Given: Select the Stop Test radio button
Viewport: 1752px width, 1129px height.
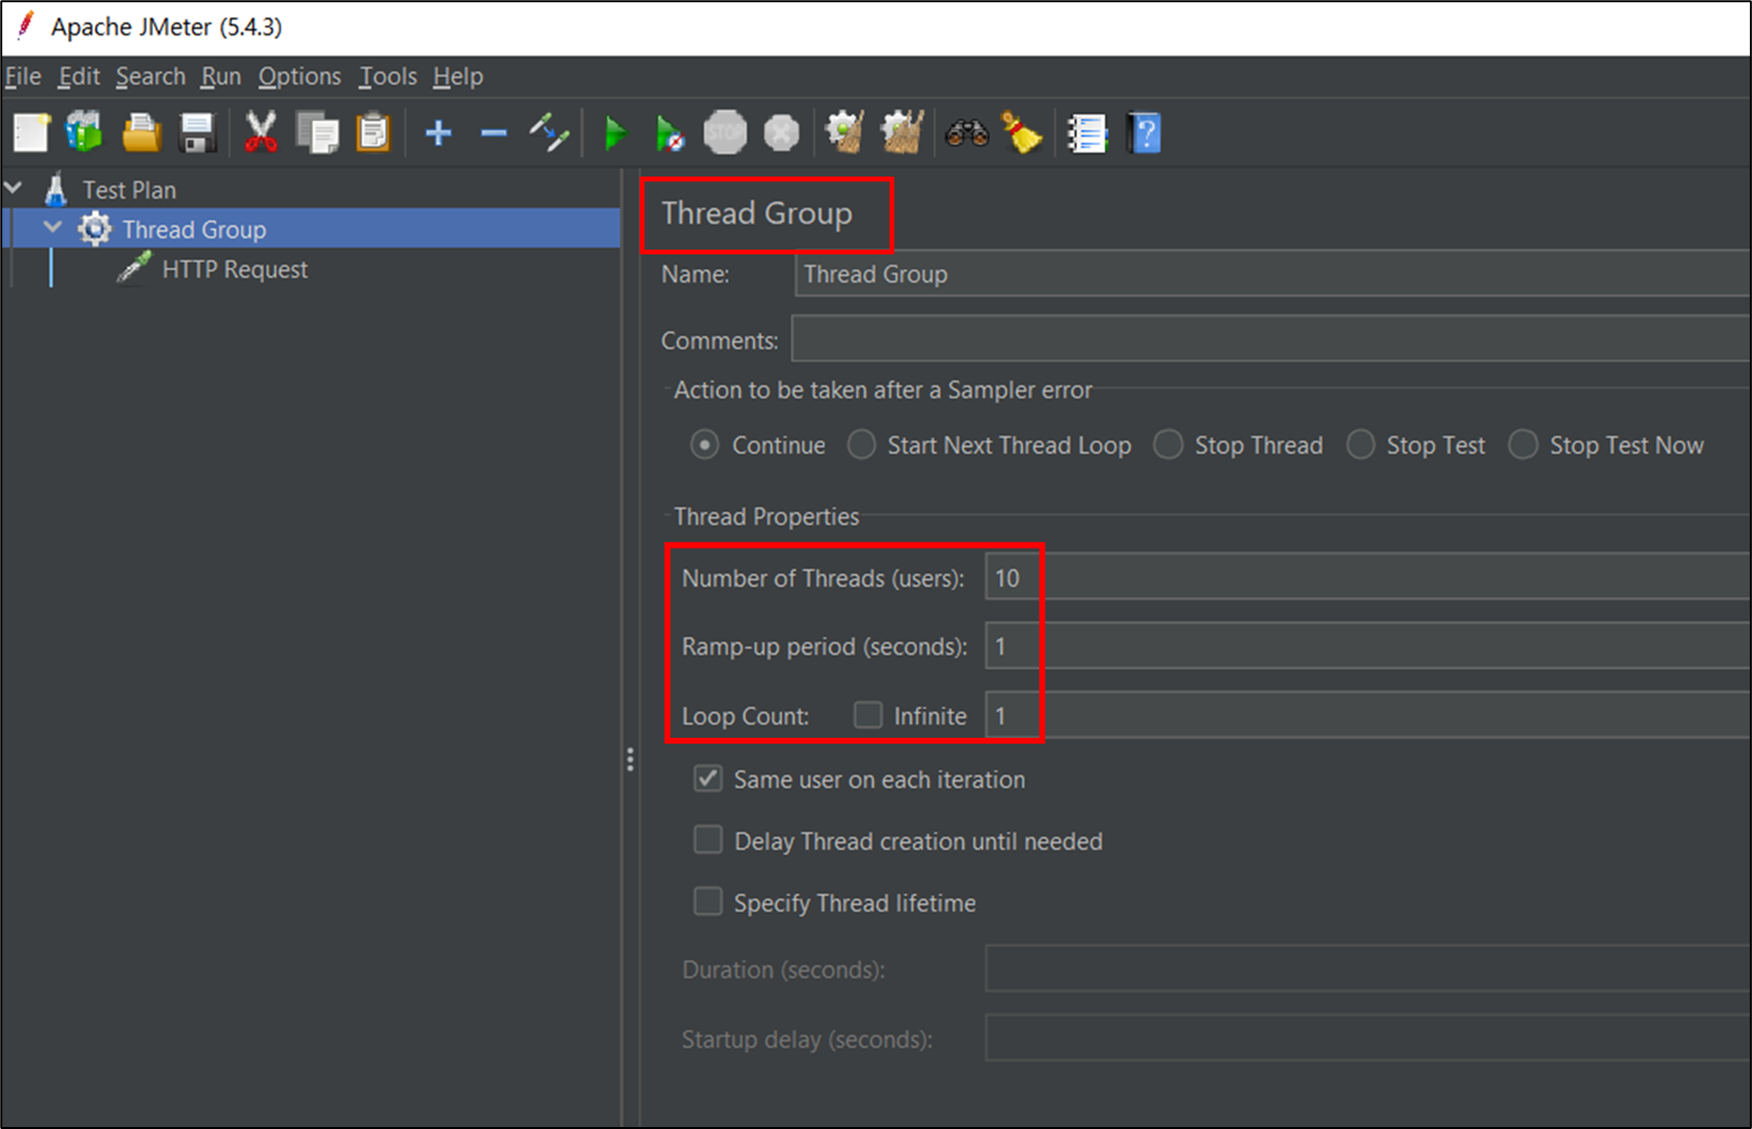Looking at the screenshot, I should pyautogui.click(x=1360, y=445).
